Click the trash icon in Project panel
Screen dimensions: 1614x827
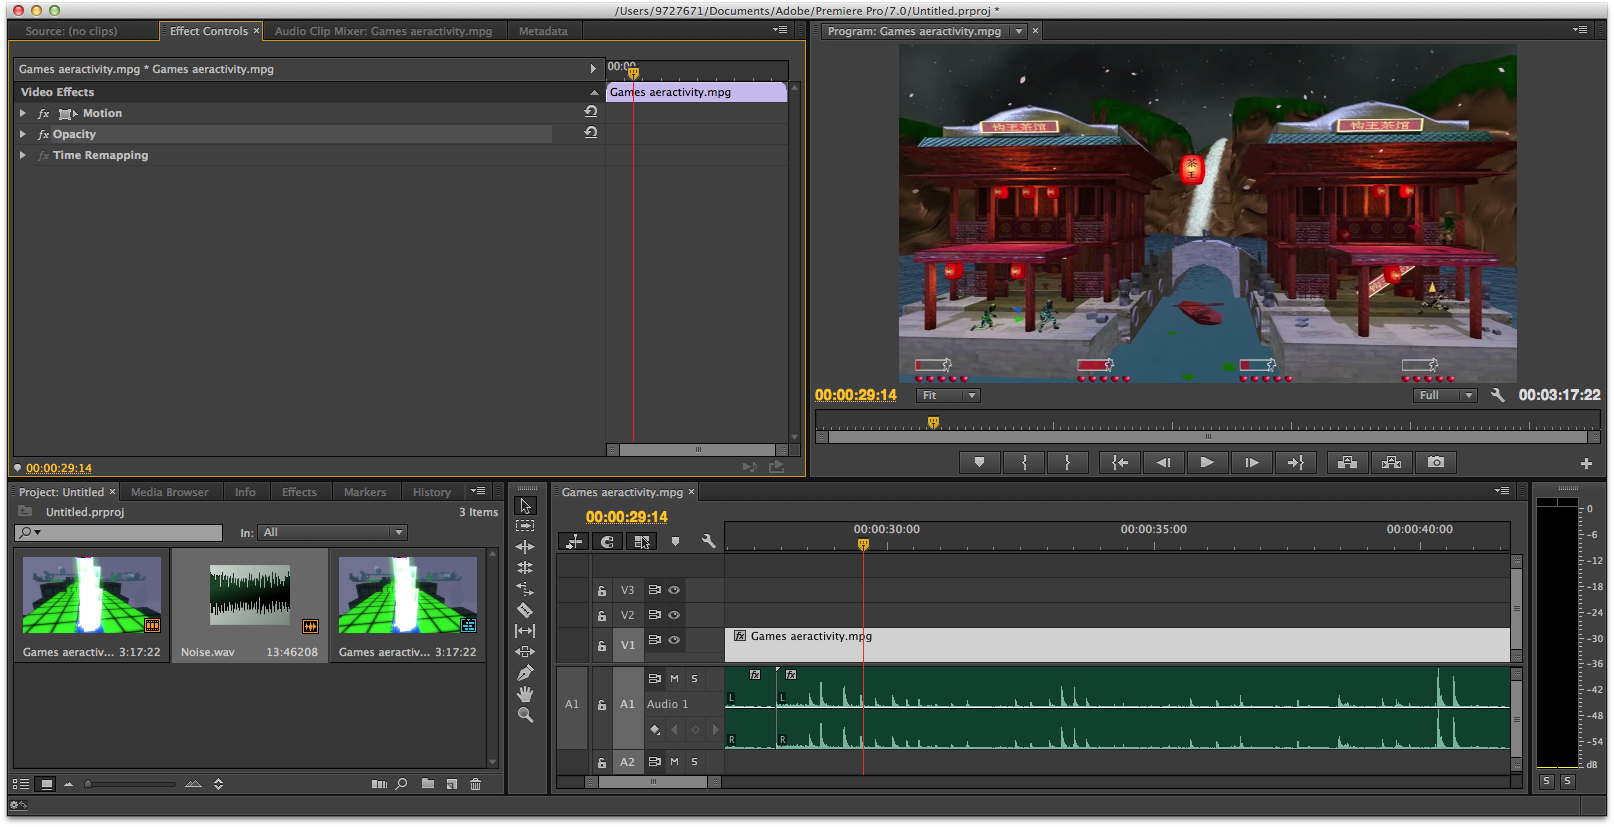pyautogui.click(x=476, y=784)
